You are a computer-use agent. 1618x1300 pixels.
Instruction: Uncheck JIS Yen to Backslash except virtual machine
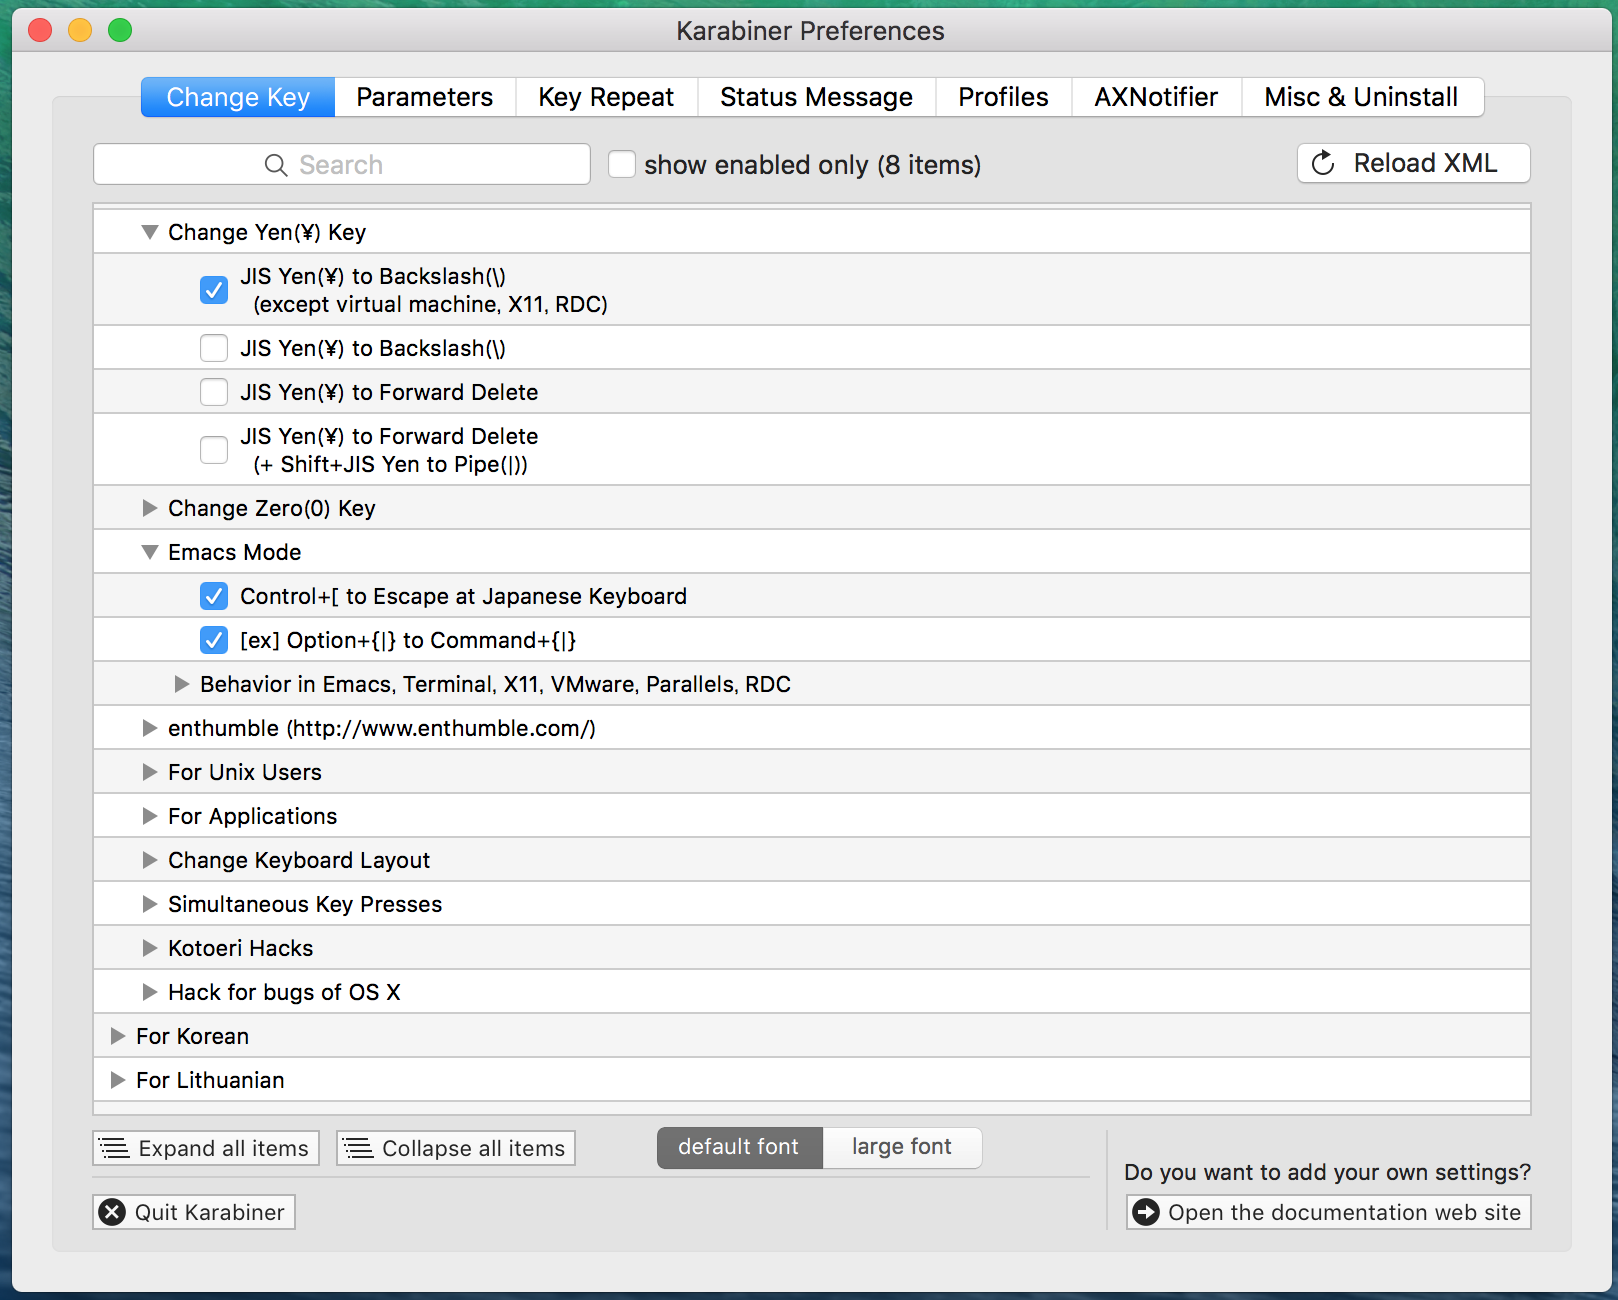point(214,290)
